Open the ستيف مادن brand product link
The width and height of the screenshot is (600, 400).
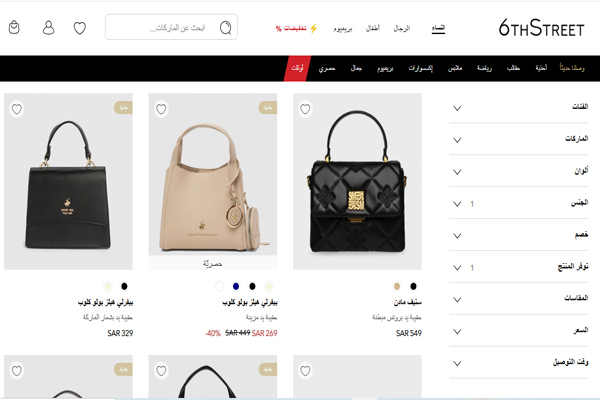coord(408,302)
